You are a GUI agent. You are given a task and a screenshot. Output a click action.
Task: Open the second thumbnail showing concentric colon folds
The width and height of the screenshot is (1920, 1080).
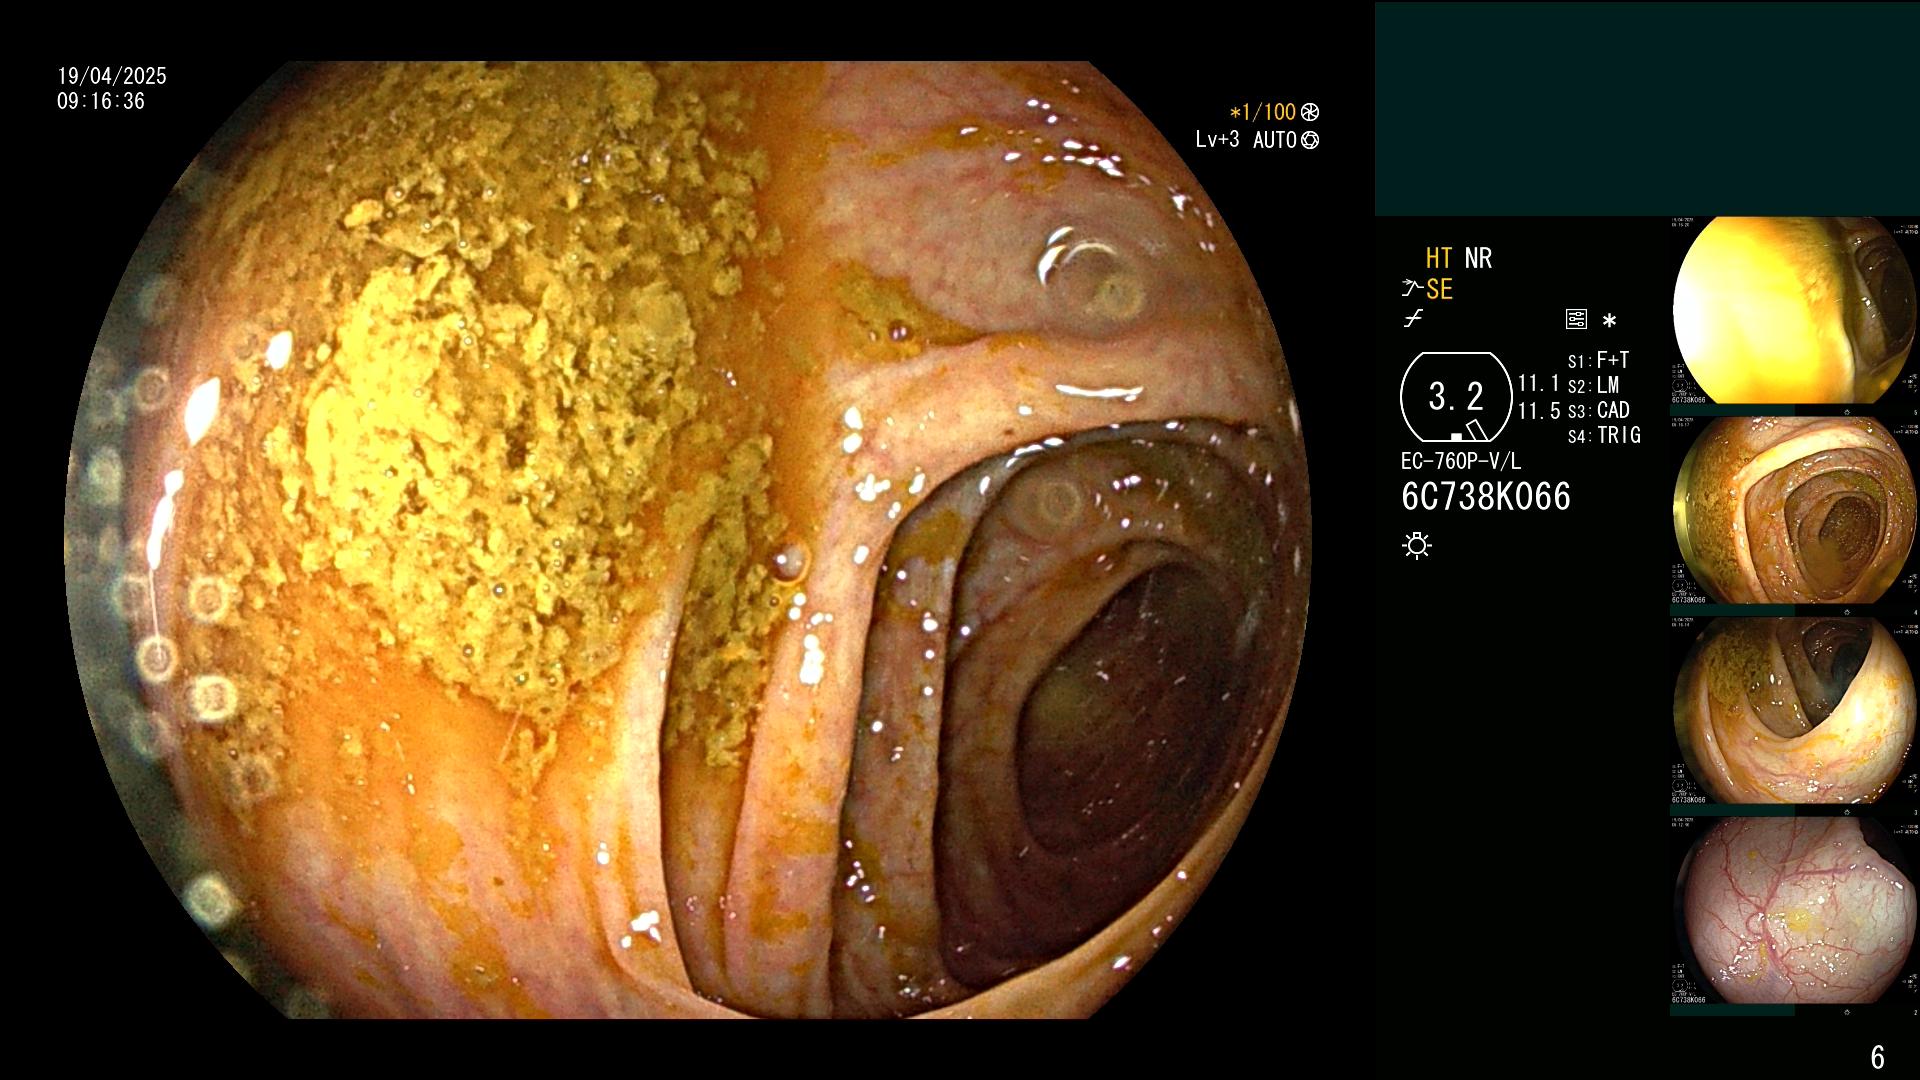1794,510
